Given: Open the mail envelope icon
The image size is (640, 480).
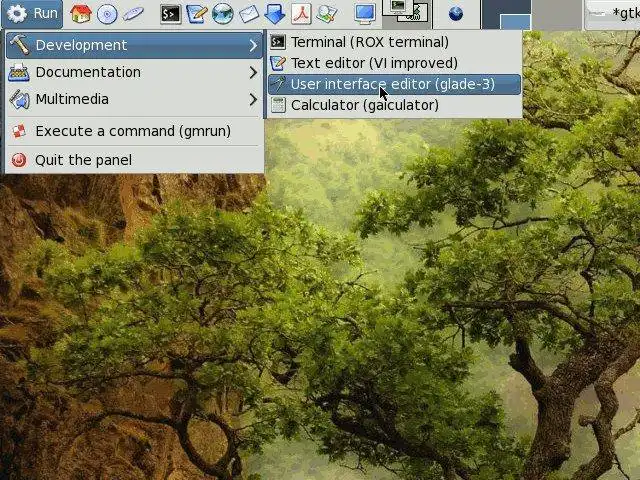Looking at the screenshot, I should tap(249, 14).
